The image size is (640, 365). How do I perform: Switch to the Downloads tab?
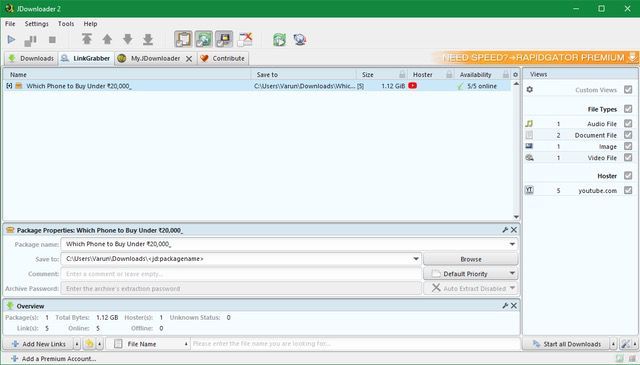pos(31,58)
